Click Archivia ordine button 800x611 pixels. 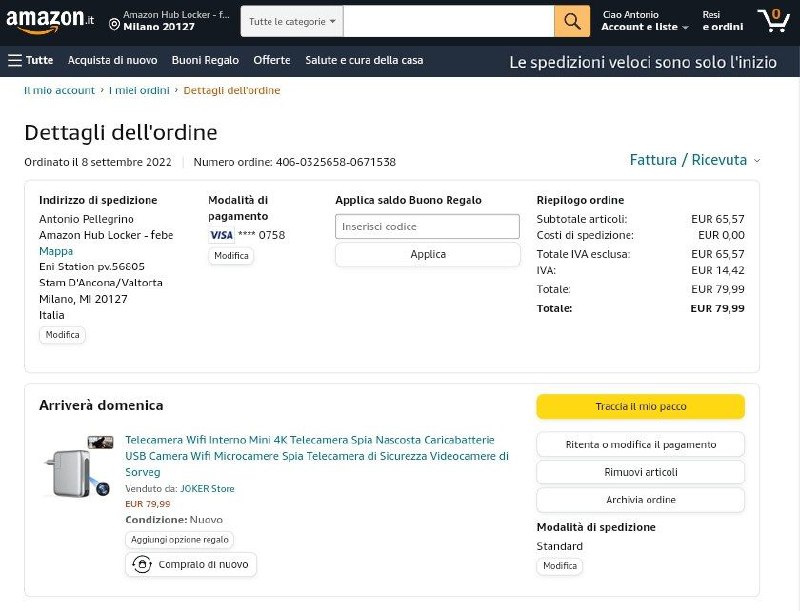(x=640, y=500)
